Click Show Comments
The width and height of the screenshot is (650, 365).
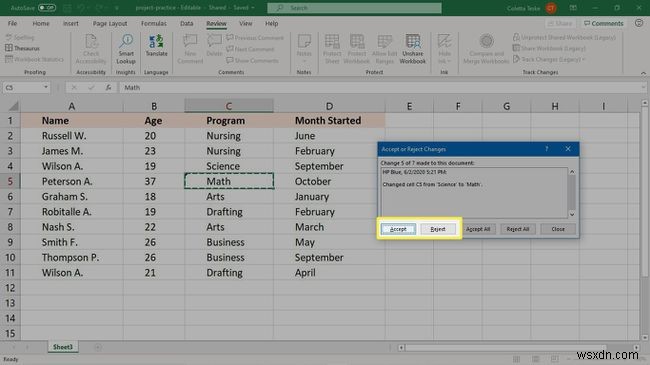point(252,61)
